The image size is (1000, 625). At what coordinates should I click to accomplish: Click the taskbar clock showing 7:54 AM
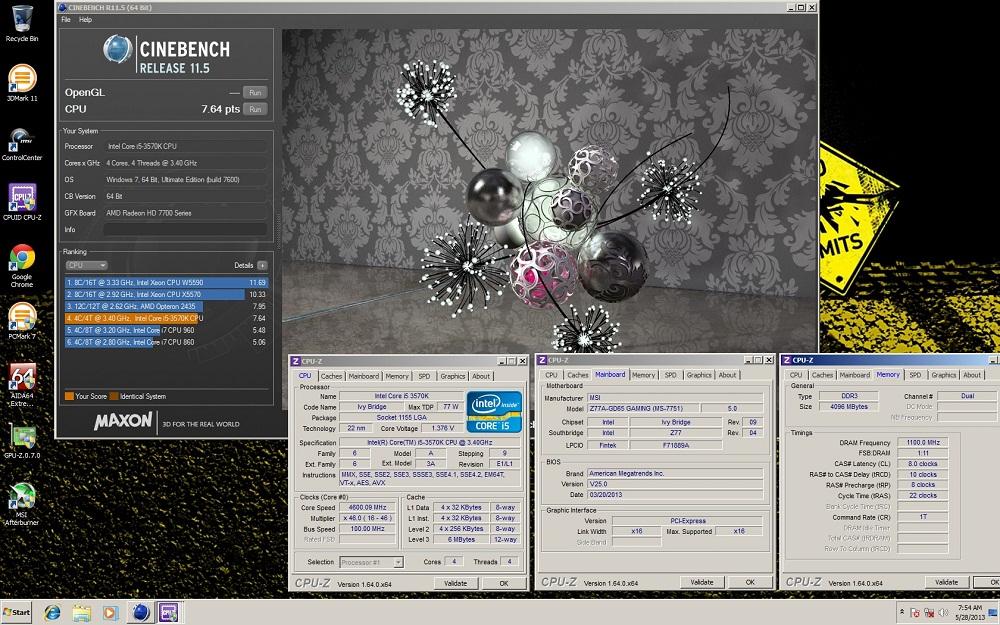tap(969, 613)
